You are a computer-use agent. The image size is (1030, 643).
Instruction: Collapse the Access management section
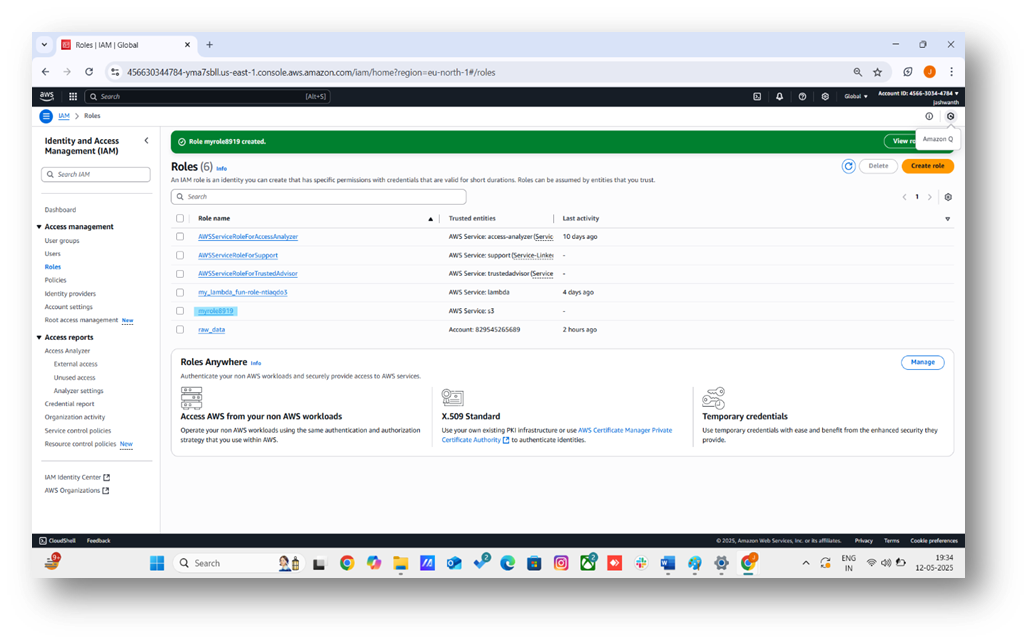click(39, 227)
